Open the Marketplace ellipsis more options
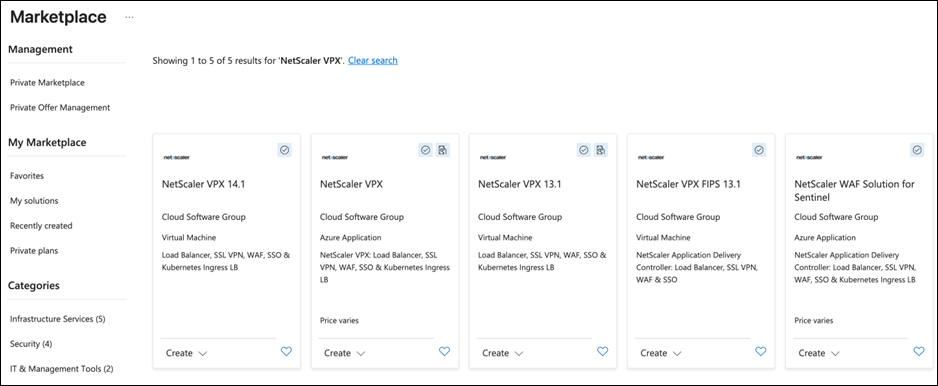Image resolution: width=938 pixels, height=386 pixels. tap(129, 17)
